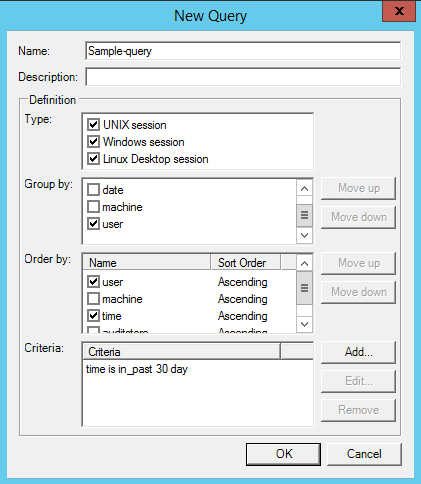Uncheck the UNIX session type checkbox
Screen dimensions: 421x484
pos(93,125)
